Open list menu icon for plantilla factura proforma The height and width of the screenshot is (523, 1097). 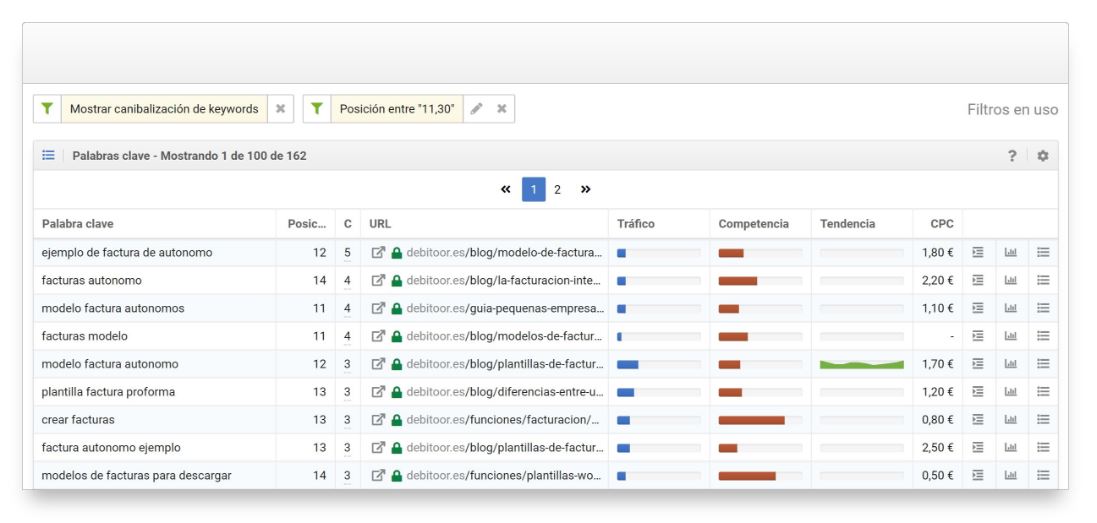tap(1043, 392)
